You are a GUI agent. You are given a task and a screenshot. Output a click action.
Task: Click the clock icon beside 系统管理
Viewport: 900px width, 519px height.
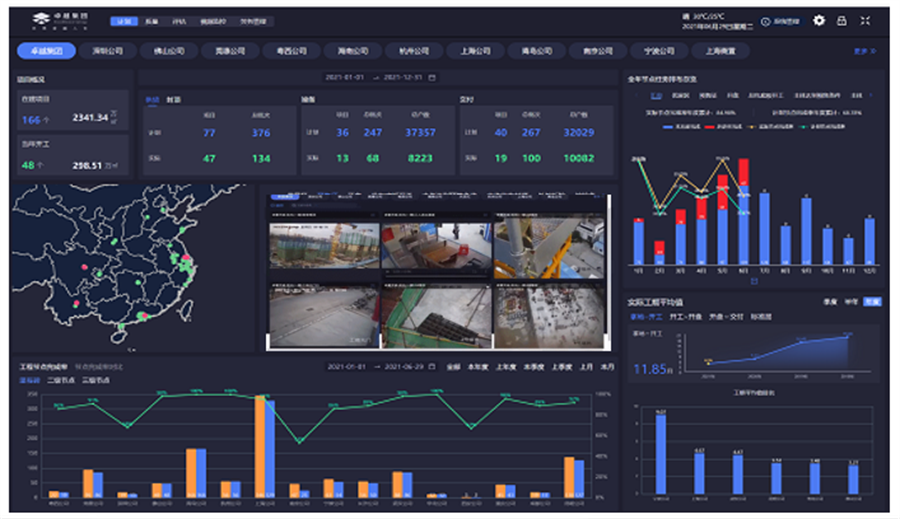click(x=766, y=21)
